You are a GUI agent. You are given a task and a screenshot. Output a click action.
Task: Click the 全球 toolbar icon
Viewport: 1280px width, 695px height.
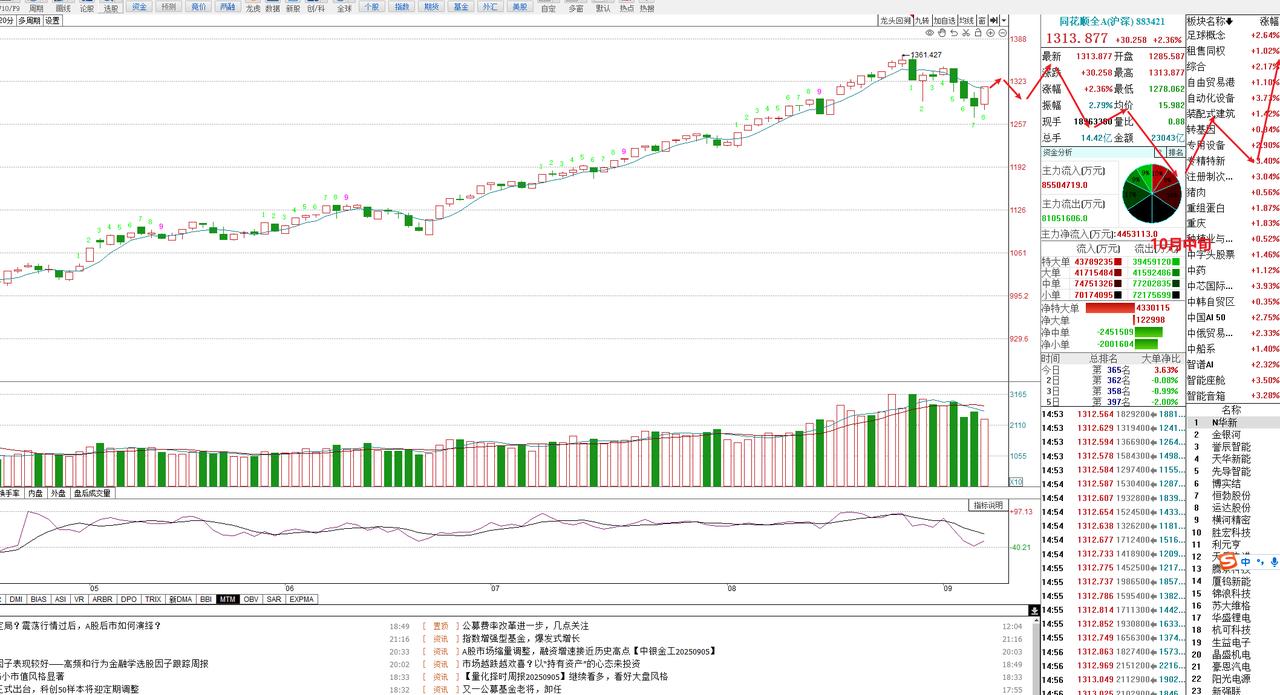(x=344, y=8)
